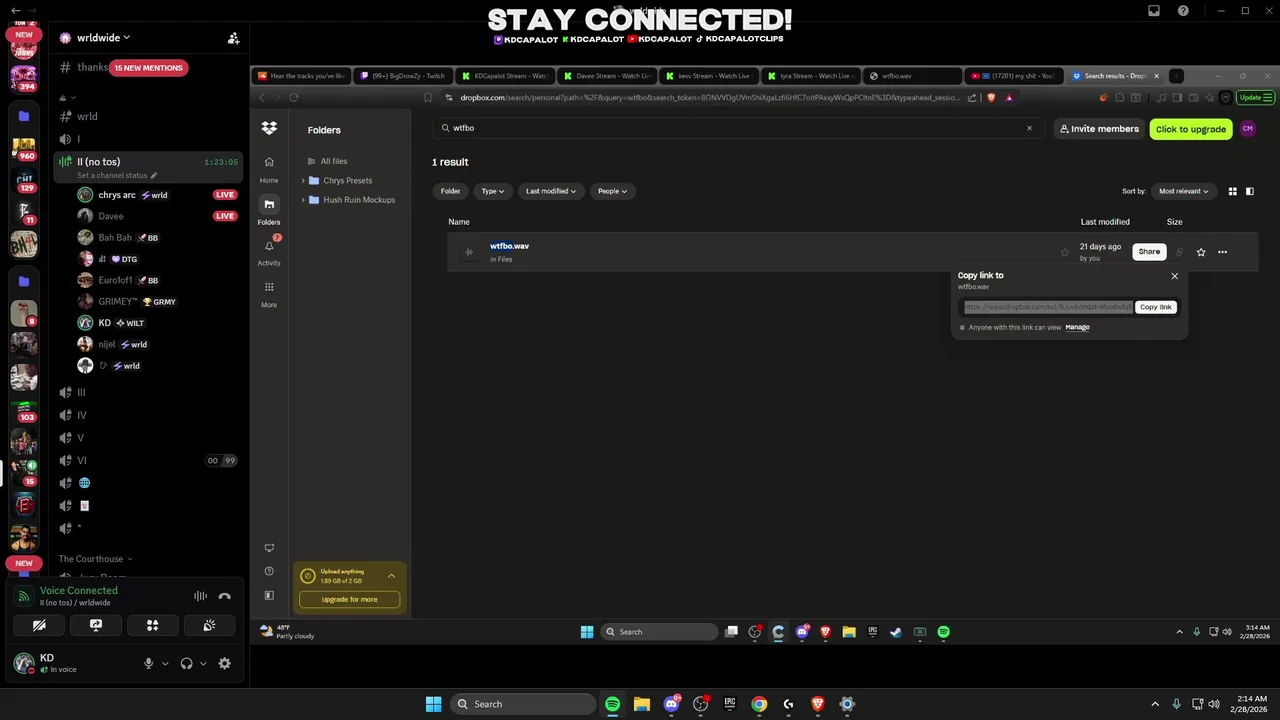1280x720 pixels.
Task: Disconnect from the Discord voice channel
Action: point(224,596)
